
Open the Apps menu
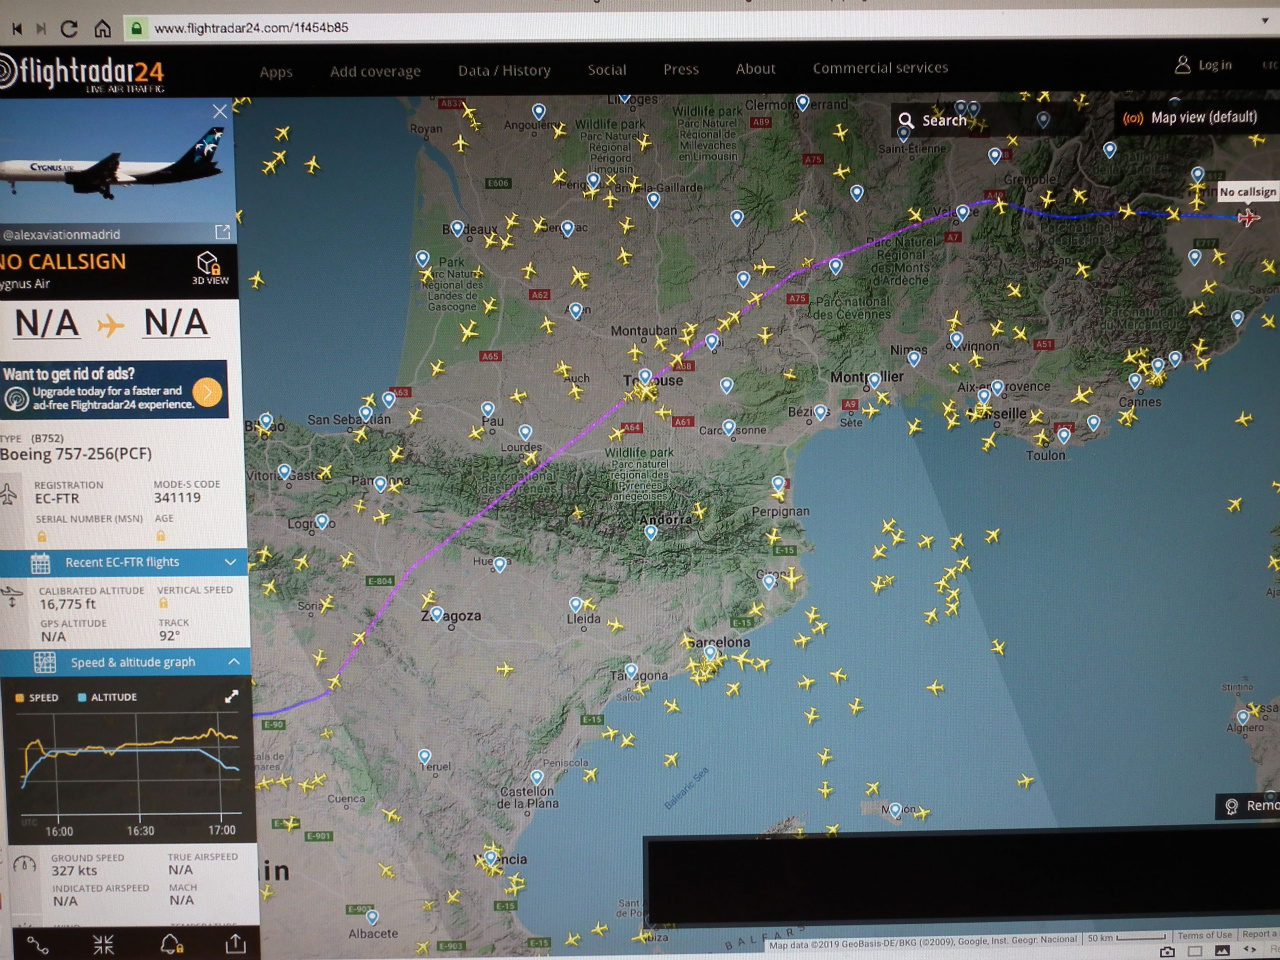point(276,72)
